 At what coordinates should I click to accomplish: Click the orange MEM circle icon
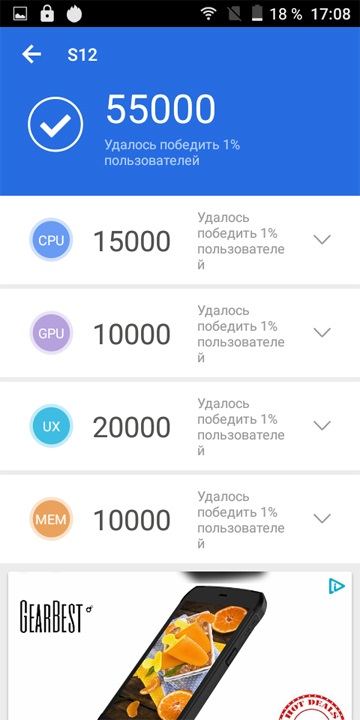(51, 519)
